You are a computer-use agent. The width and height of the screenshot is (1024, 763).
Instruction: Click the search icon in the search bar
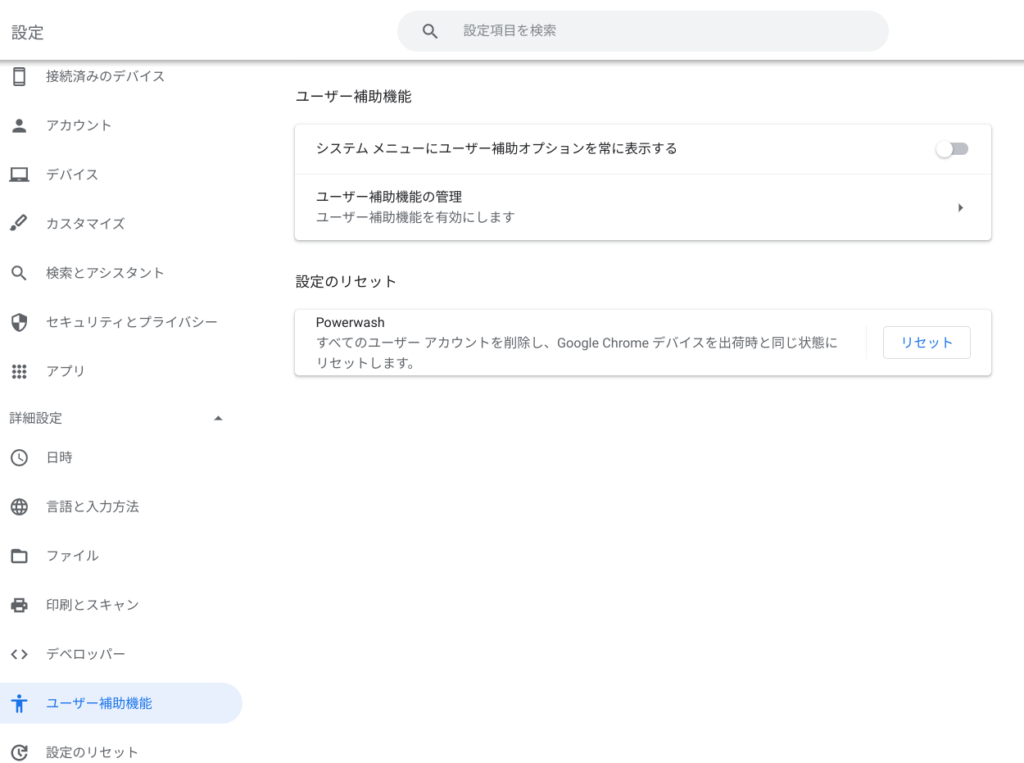[x=430, y=31]
